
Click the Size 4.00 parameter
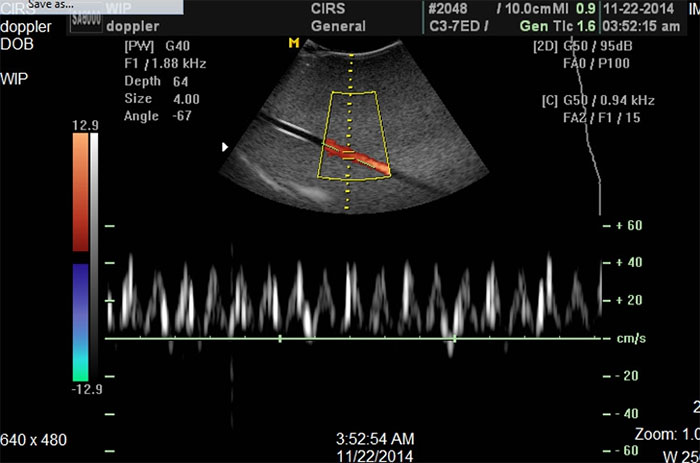162,99
